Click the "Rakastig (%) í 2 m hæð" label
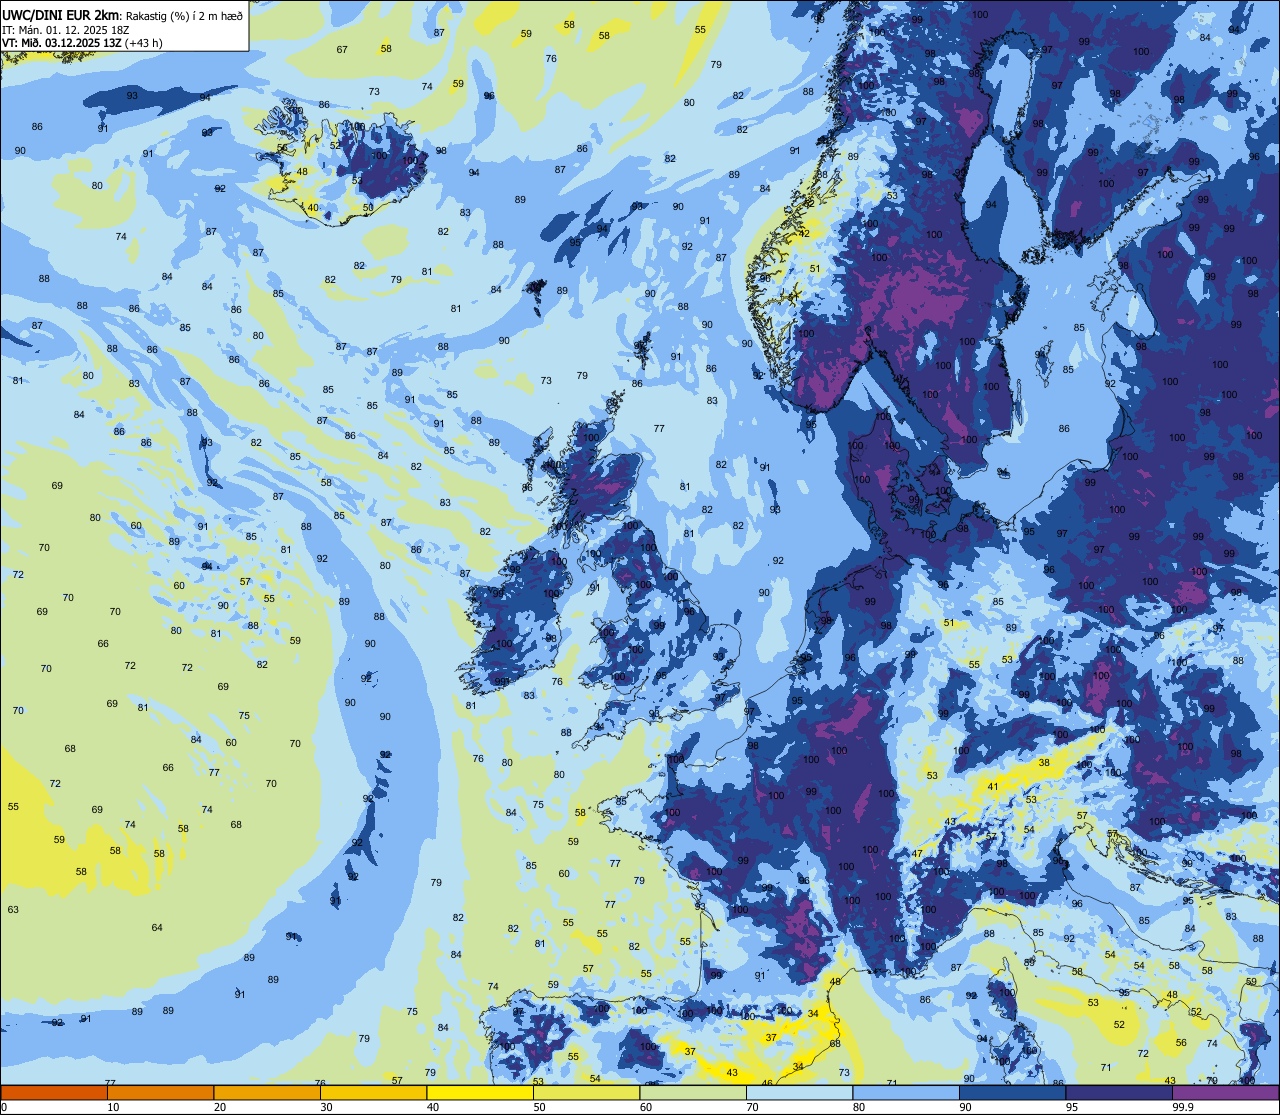 (x=186, y=16)
